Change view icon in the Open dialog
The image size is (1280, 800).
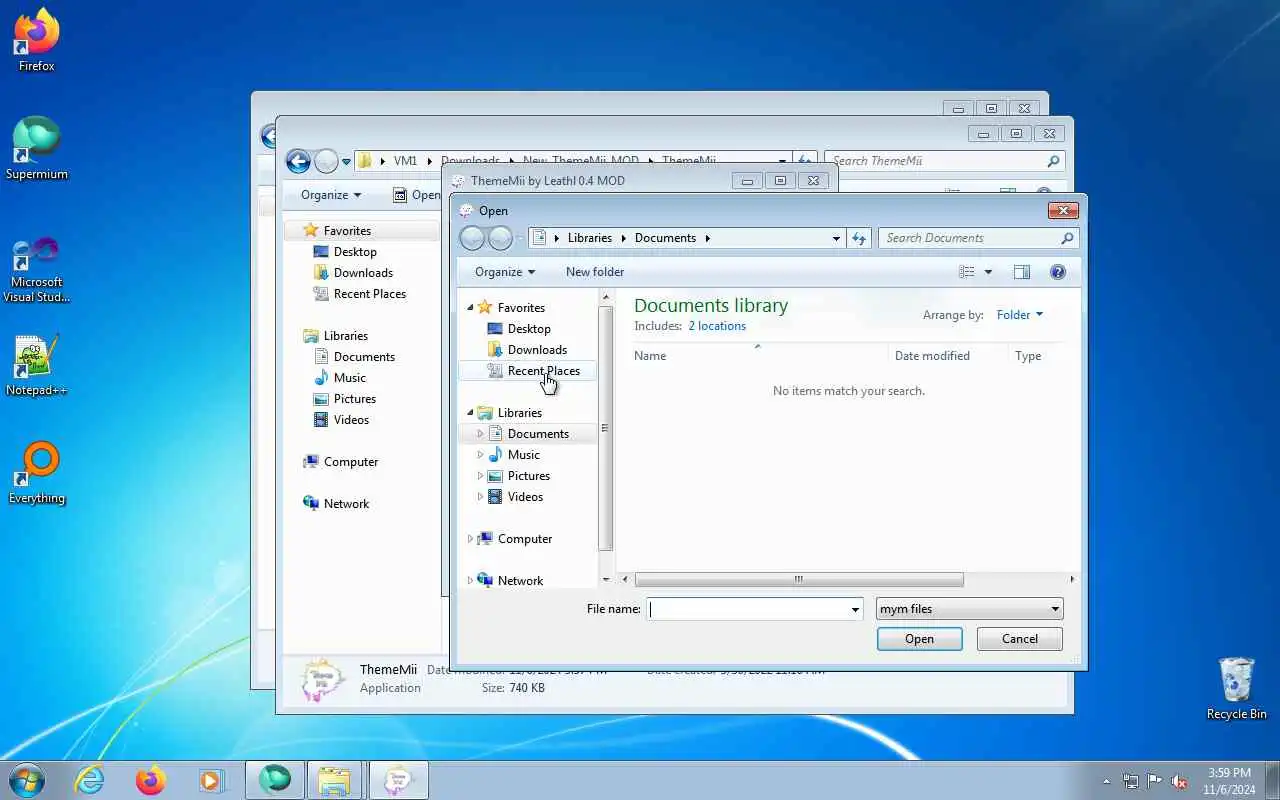click(x=967, y=272)
